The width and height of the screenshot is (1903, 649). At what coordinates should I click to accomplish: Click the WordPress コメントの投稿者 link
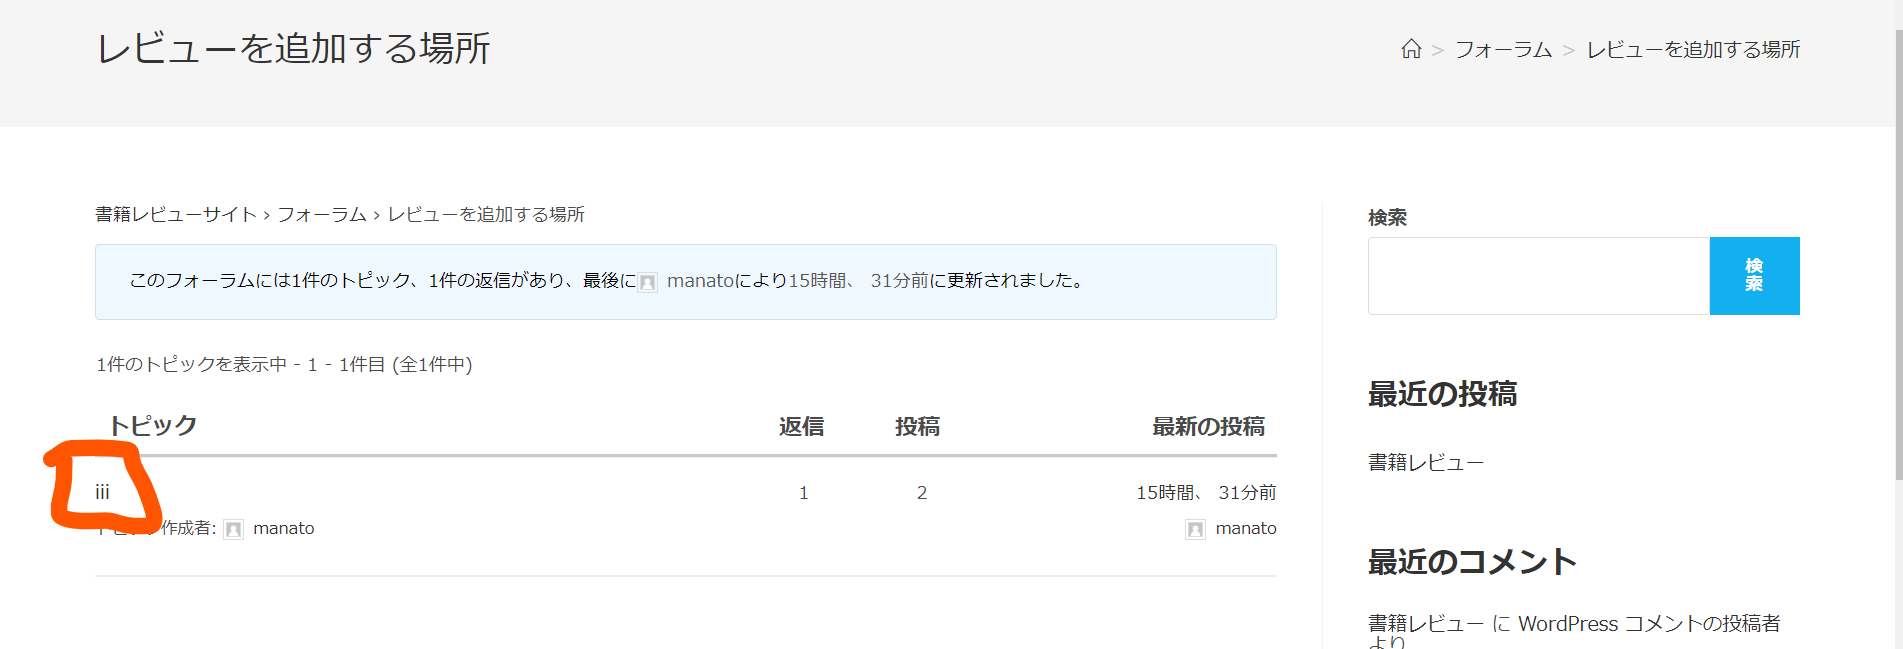[1648, 623]
